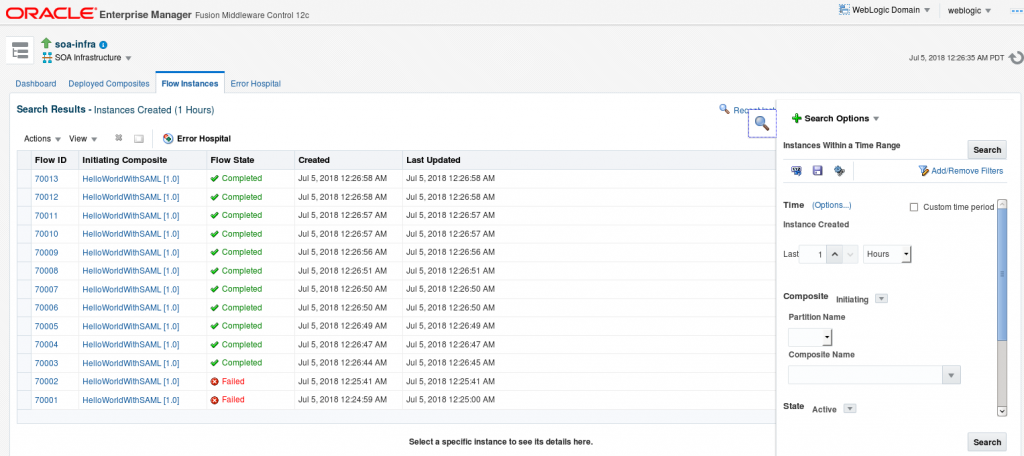
Task: Click the delete selected instances icon
Action: (x=119, y=138)
